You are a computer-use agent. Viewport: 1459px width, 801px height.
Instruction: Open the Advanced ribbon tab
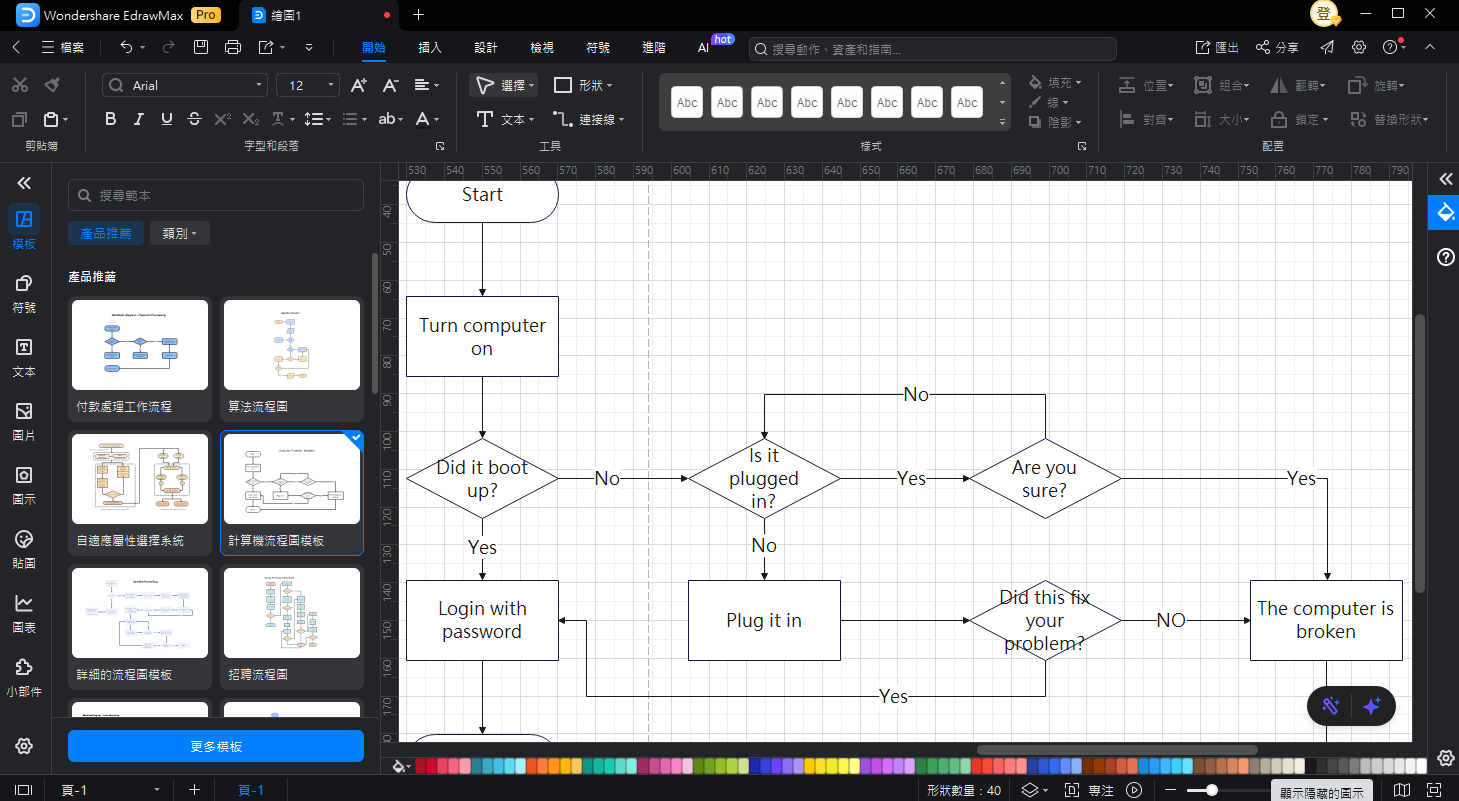[654, 47]
